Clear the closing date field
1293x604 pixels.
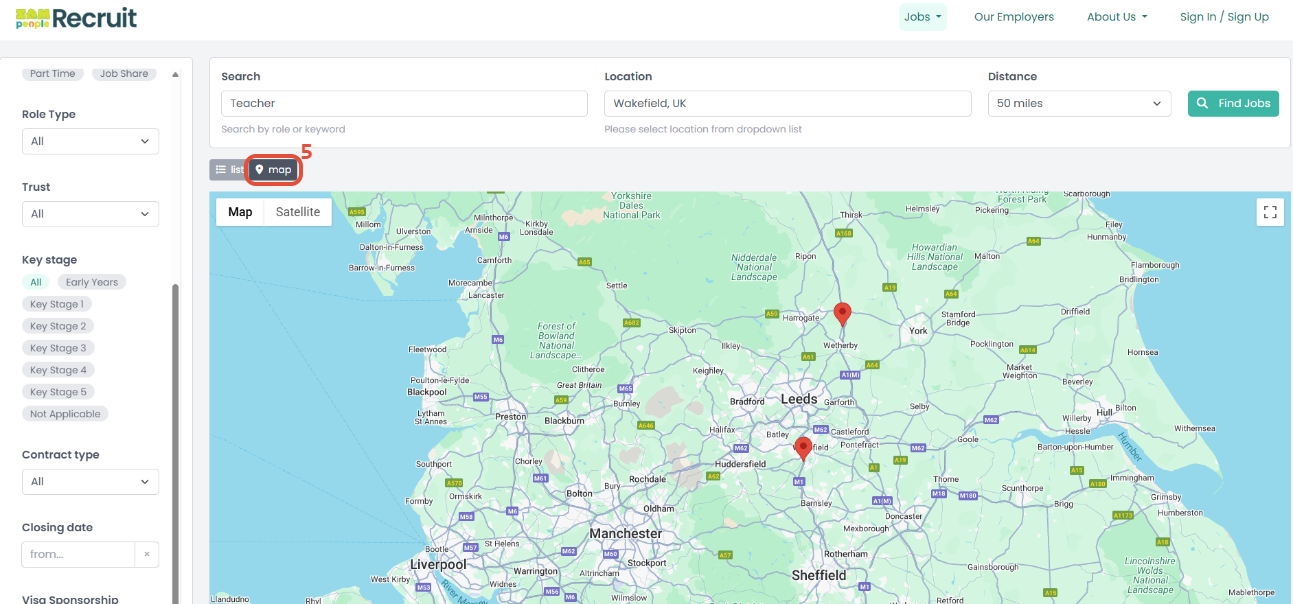[147, 554]
